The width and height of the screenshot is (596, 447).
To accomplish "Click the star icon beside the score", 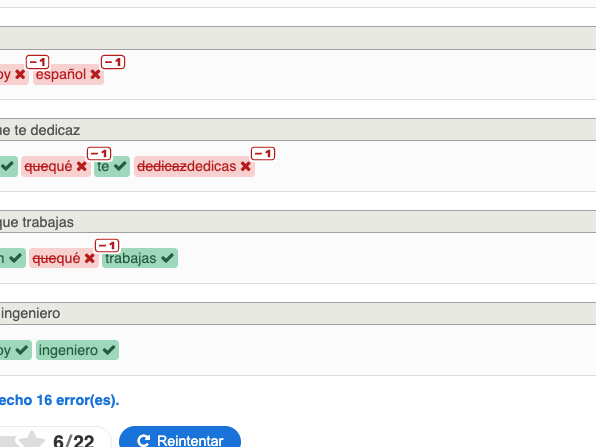I will tap(32, 439).
